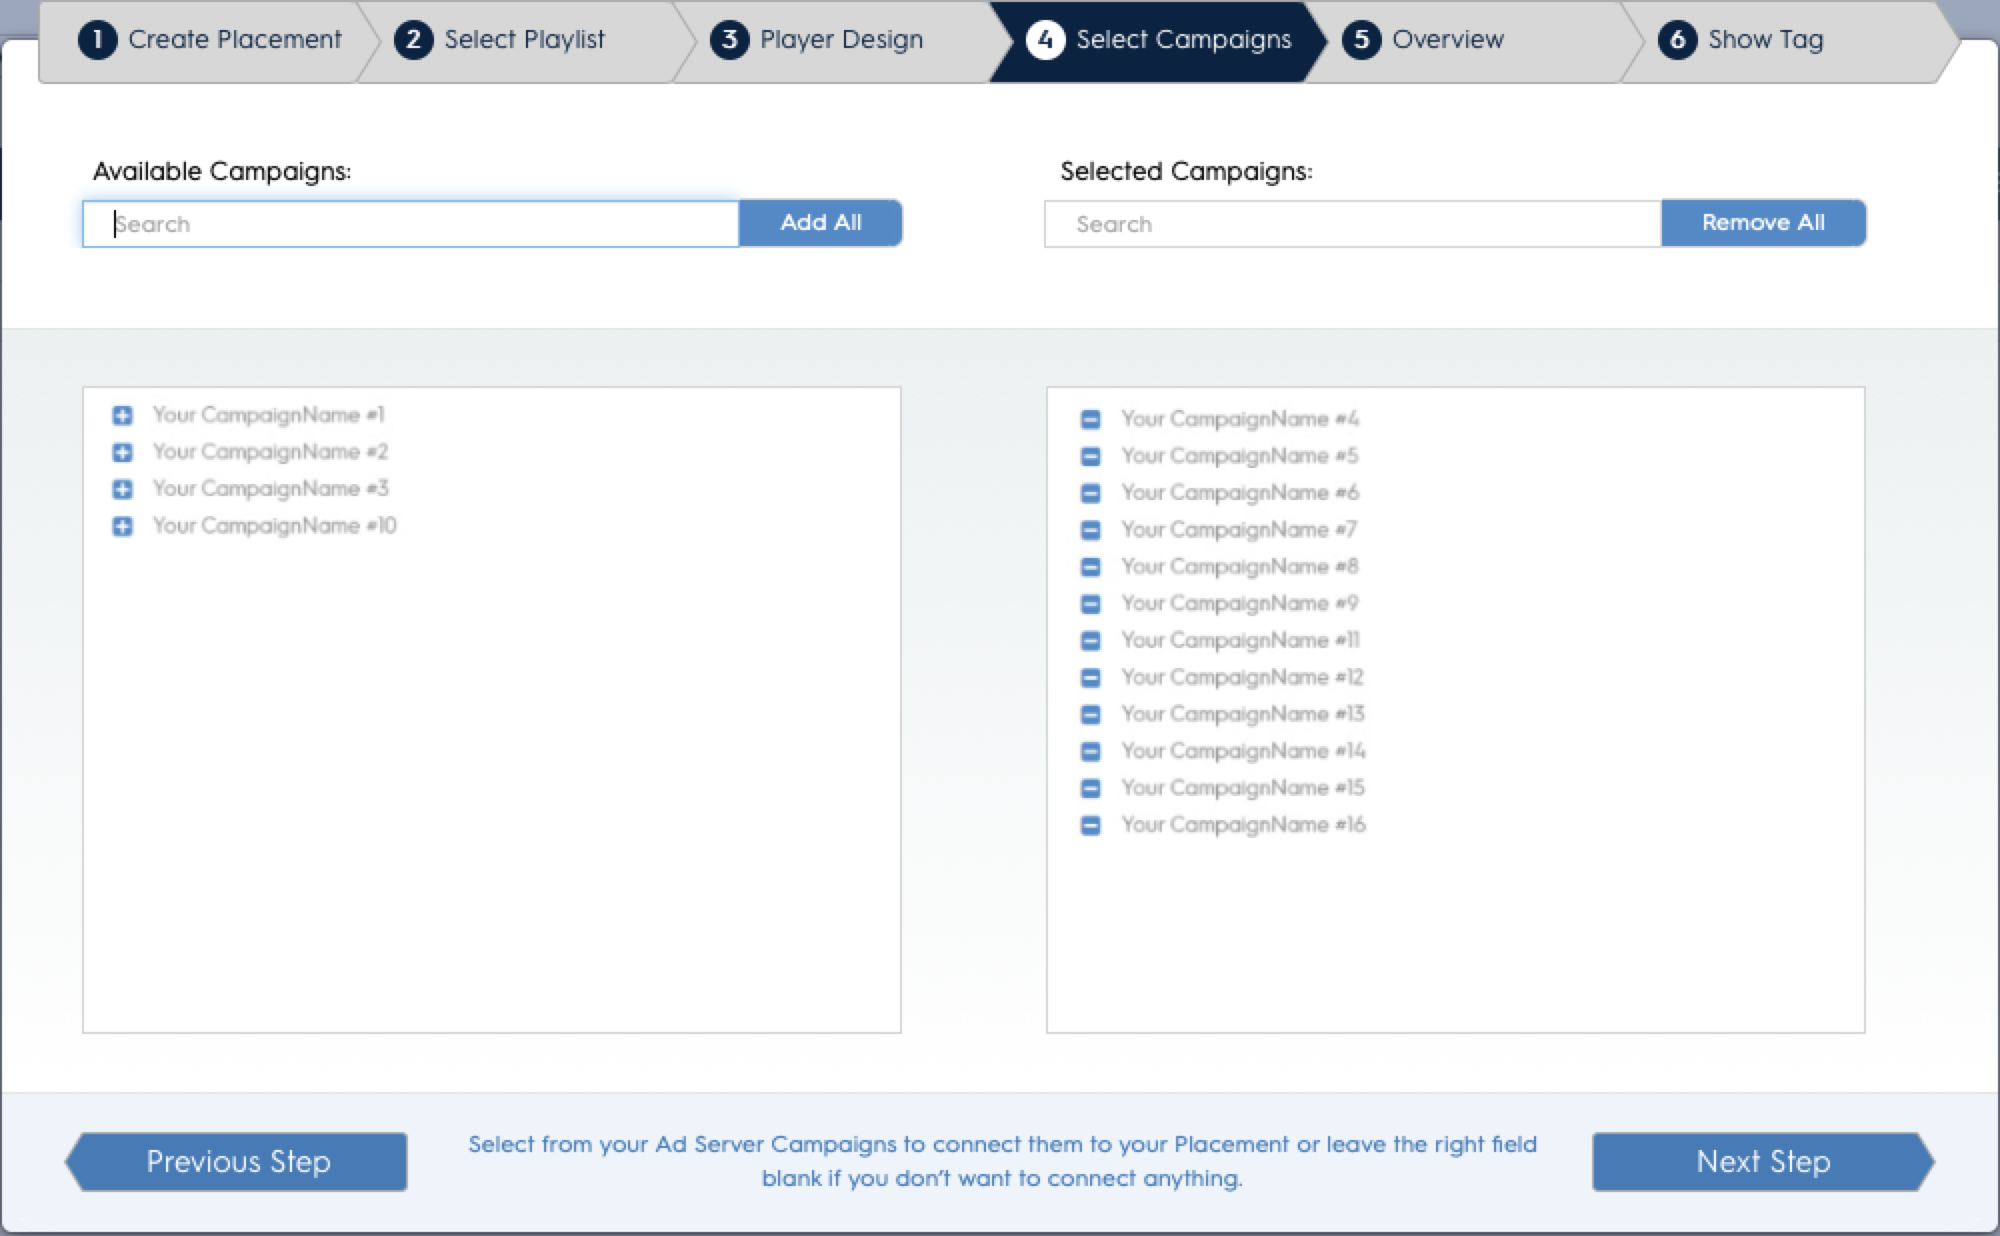Click plus icon beside Your CampaignName #1
This screenshot has width=2000, height=1236.
point(122,415)
